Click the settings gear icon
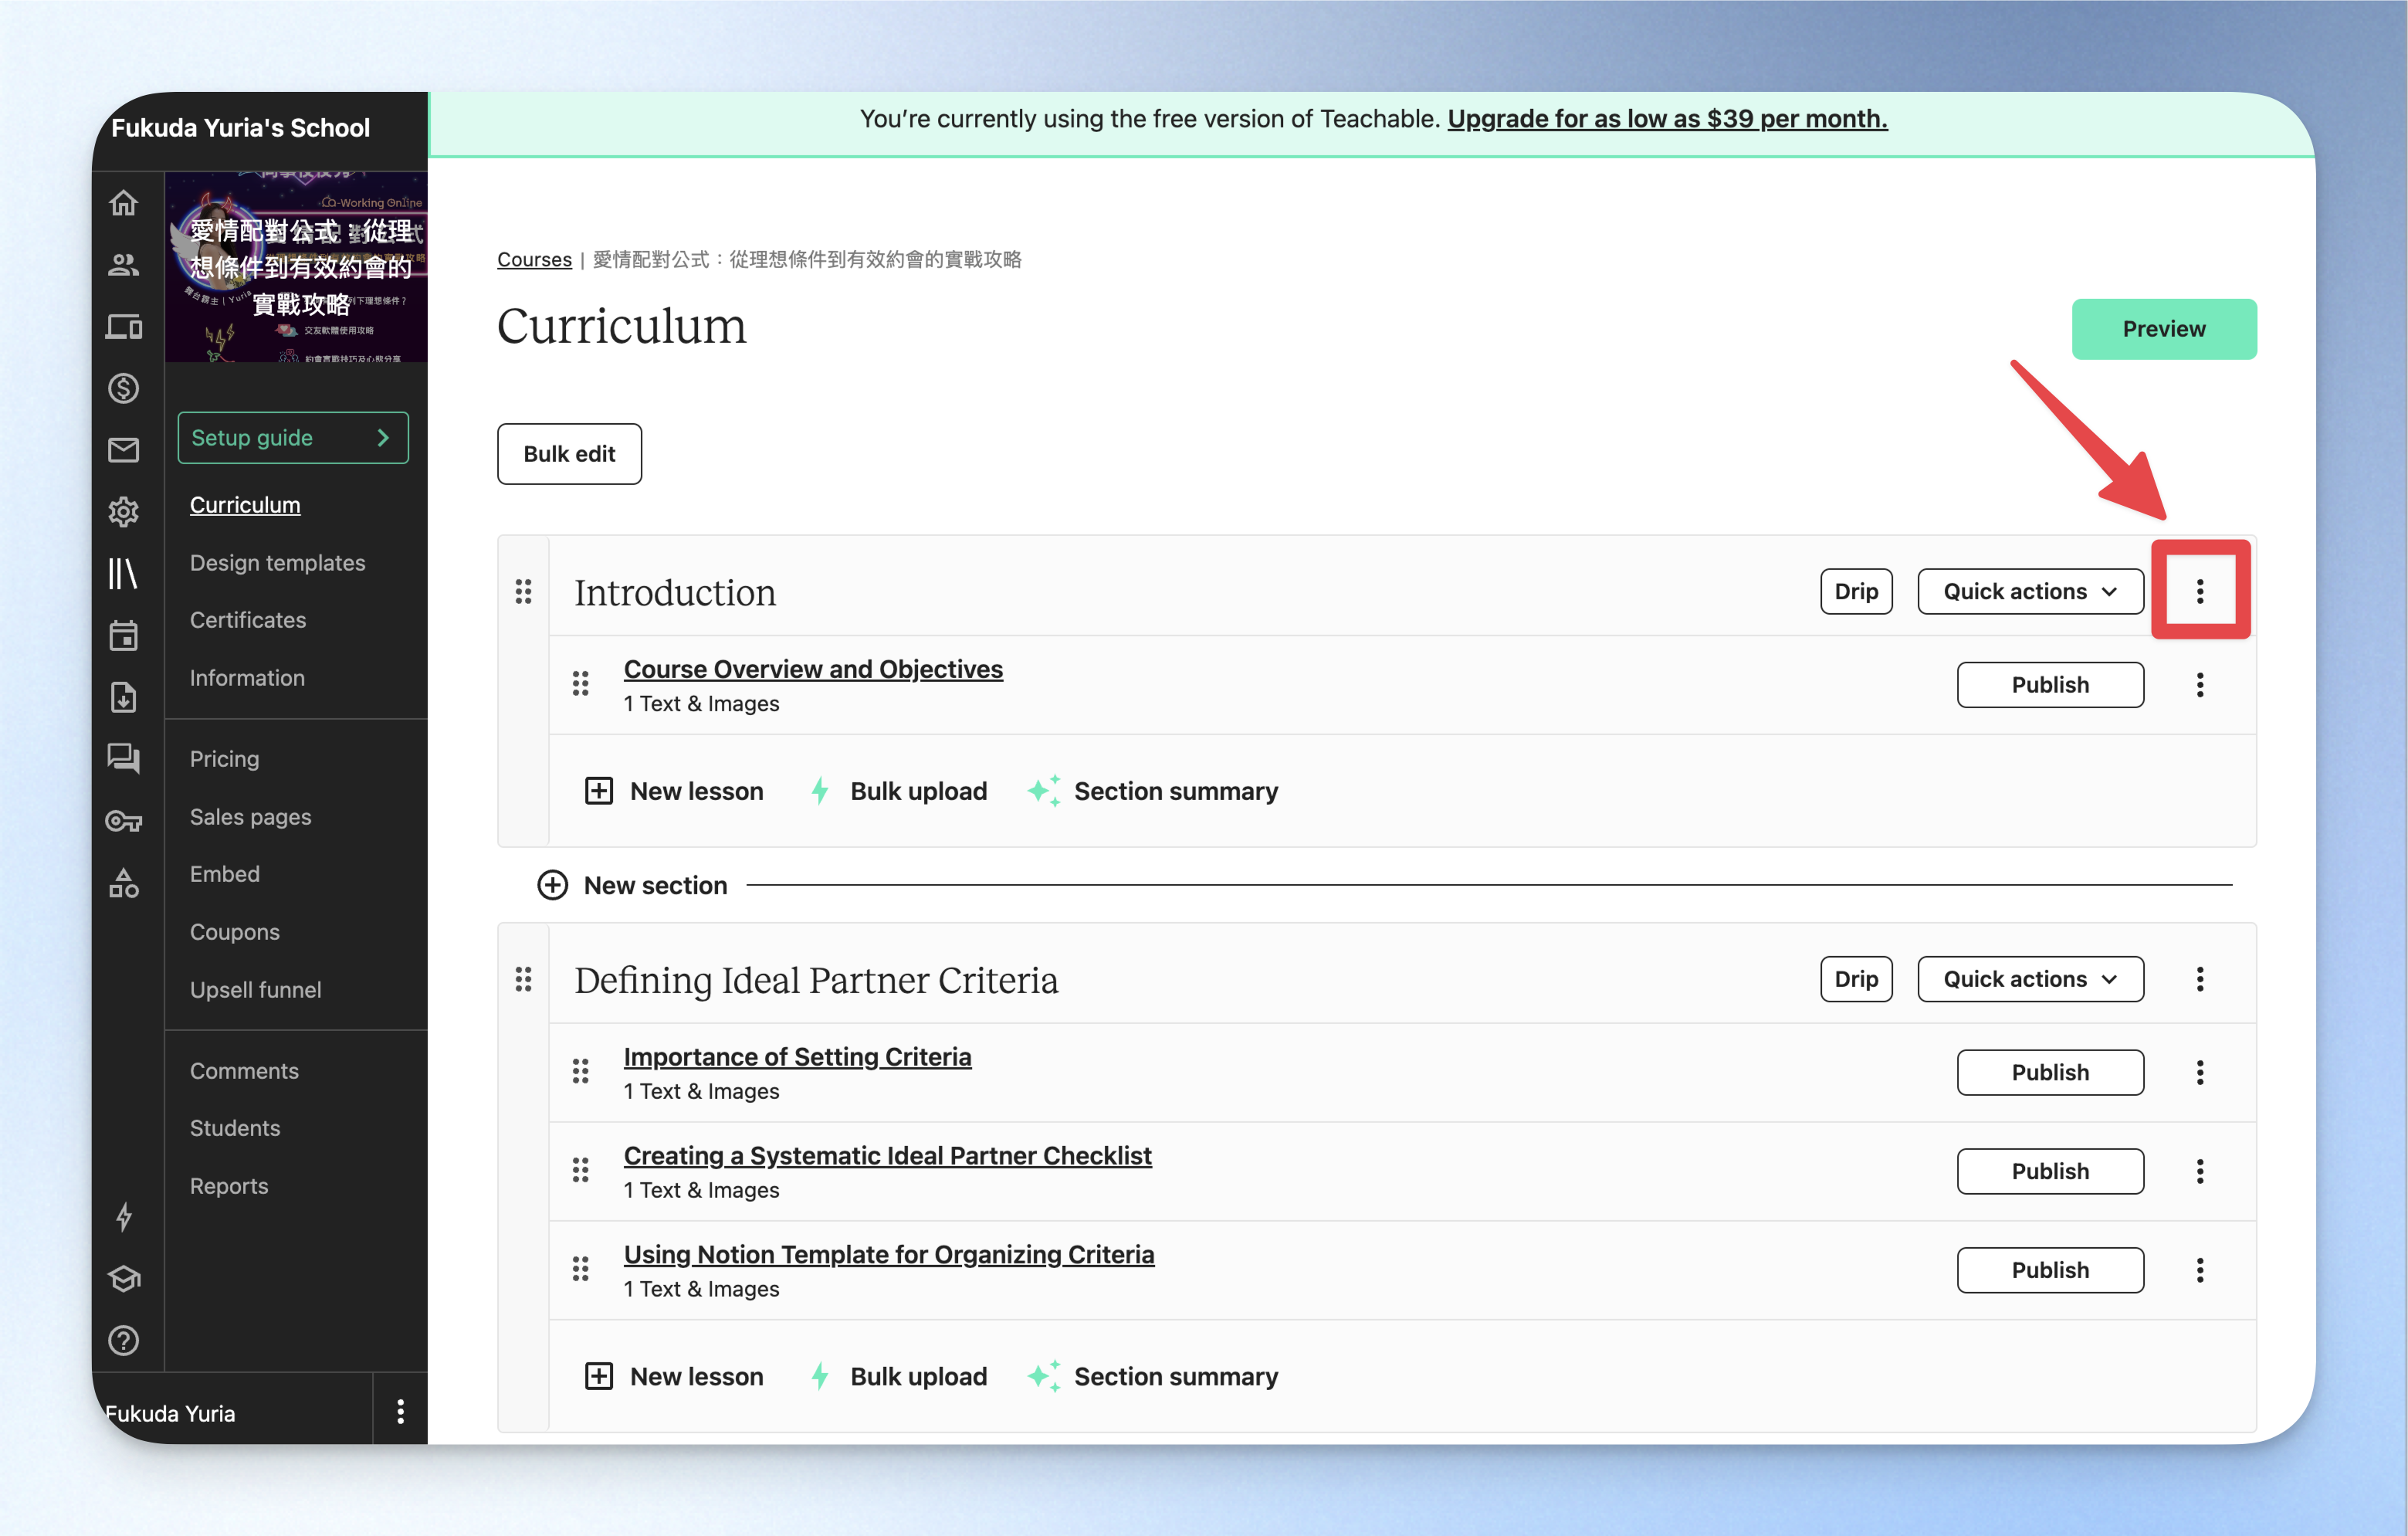This screenshot has width=2408, height=1536. point(123,512)
